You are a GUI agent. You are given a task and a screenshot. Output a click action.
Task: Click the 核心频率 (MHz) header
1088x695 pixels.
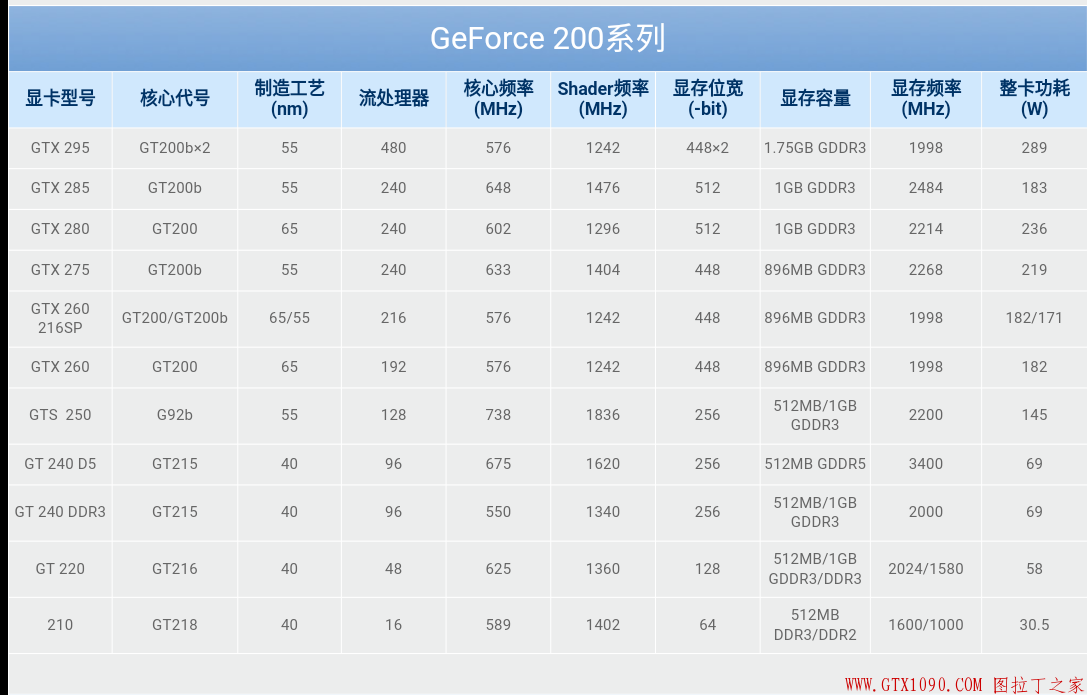click(498, 98)
